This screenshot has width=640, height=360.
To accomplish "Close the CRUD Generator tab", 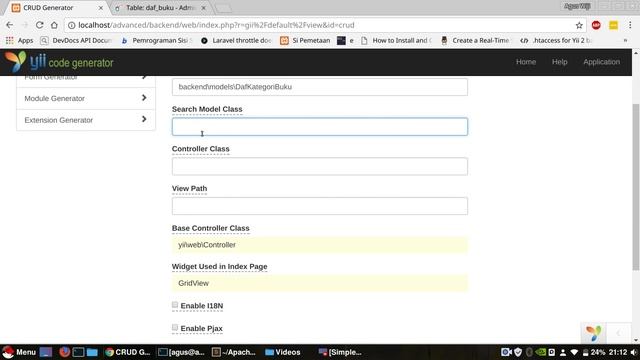I will tap(101, 8).
